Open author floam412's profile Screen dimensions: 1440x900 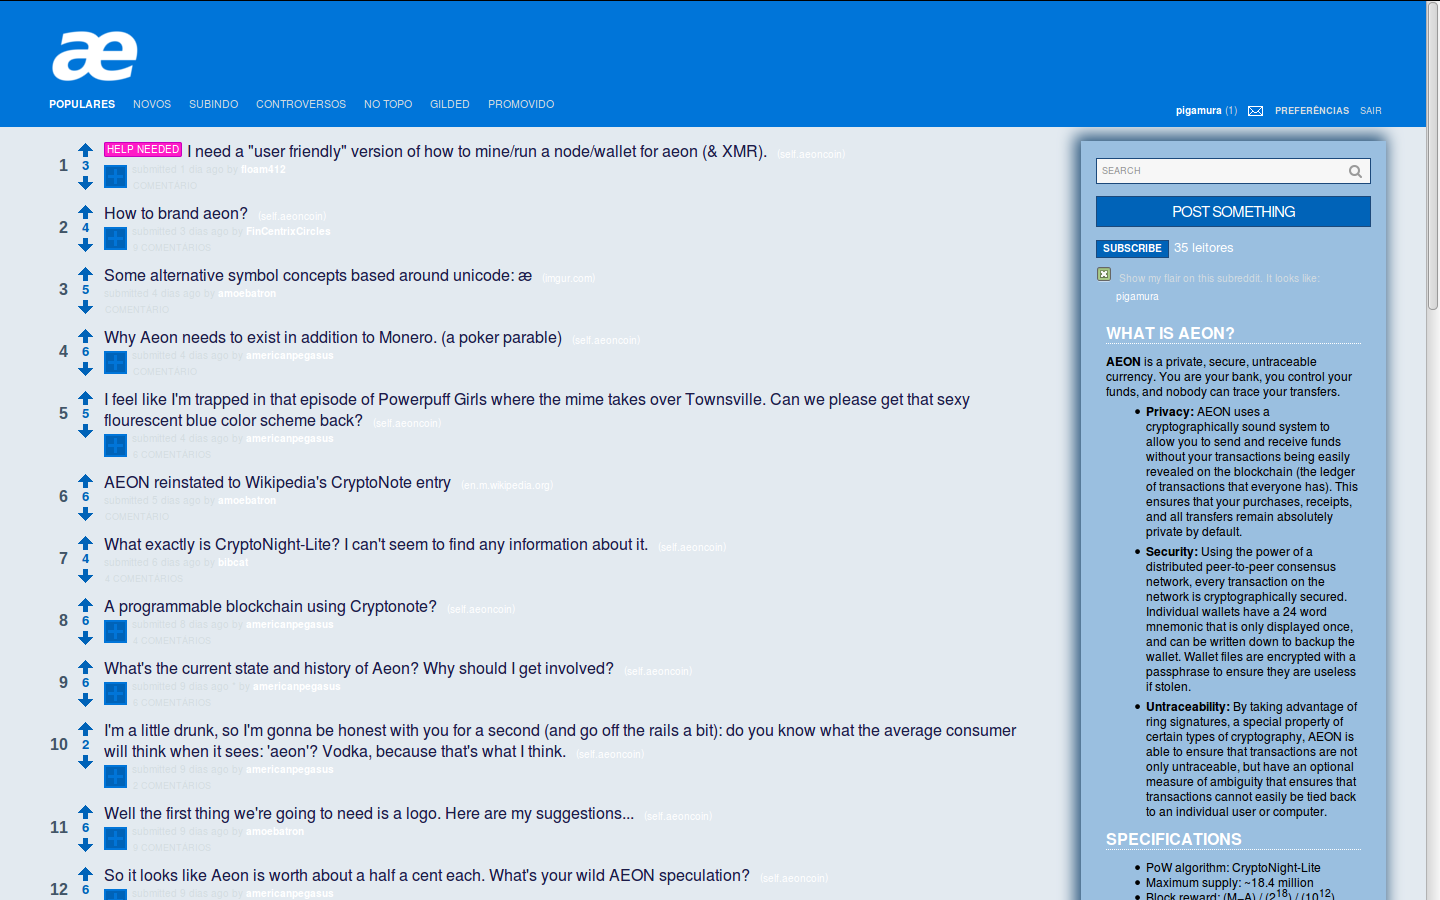tap(263, 169)
